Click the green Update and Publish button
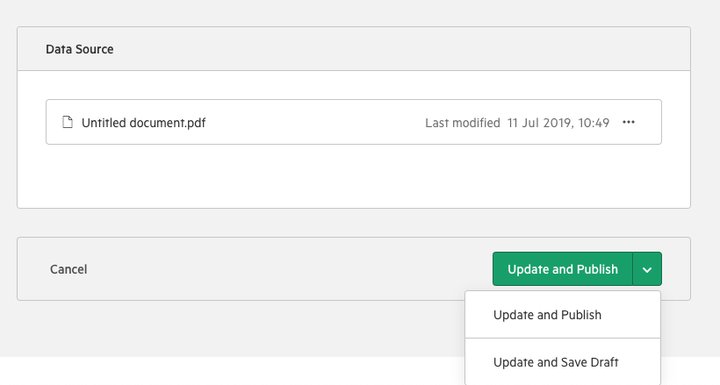The height and width of the screenshot is (385, 720). tap(562, 269)
